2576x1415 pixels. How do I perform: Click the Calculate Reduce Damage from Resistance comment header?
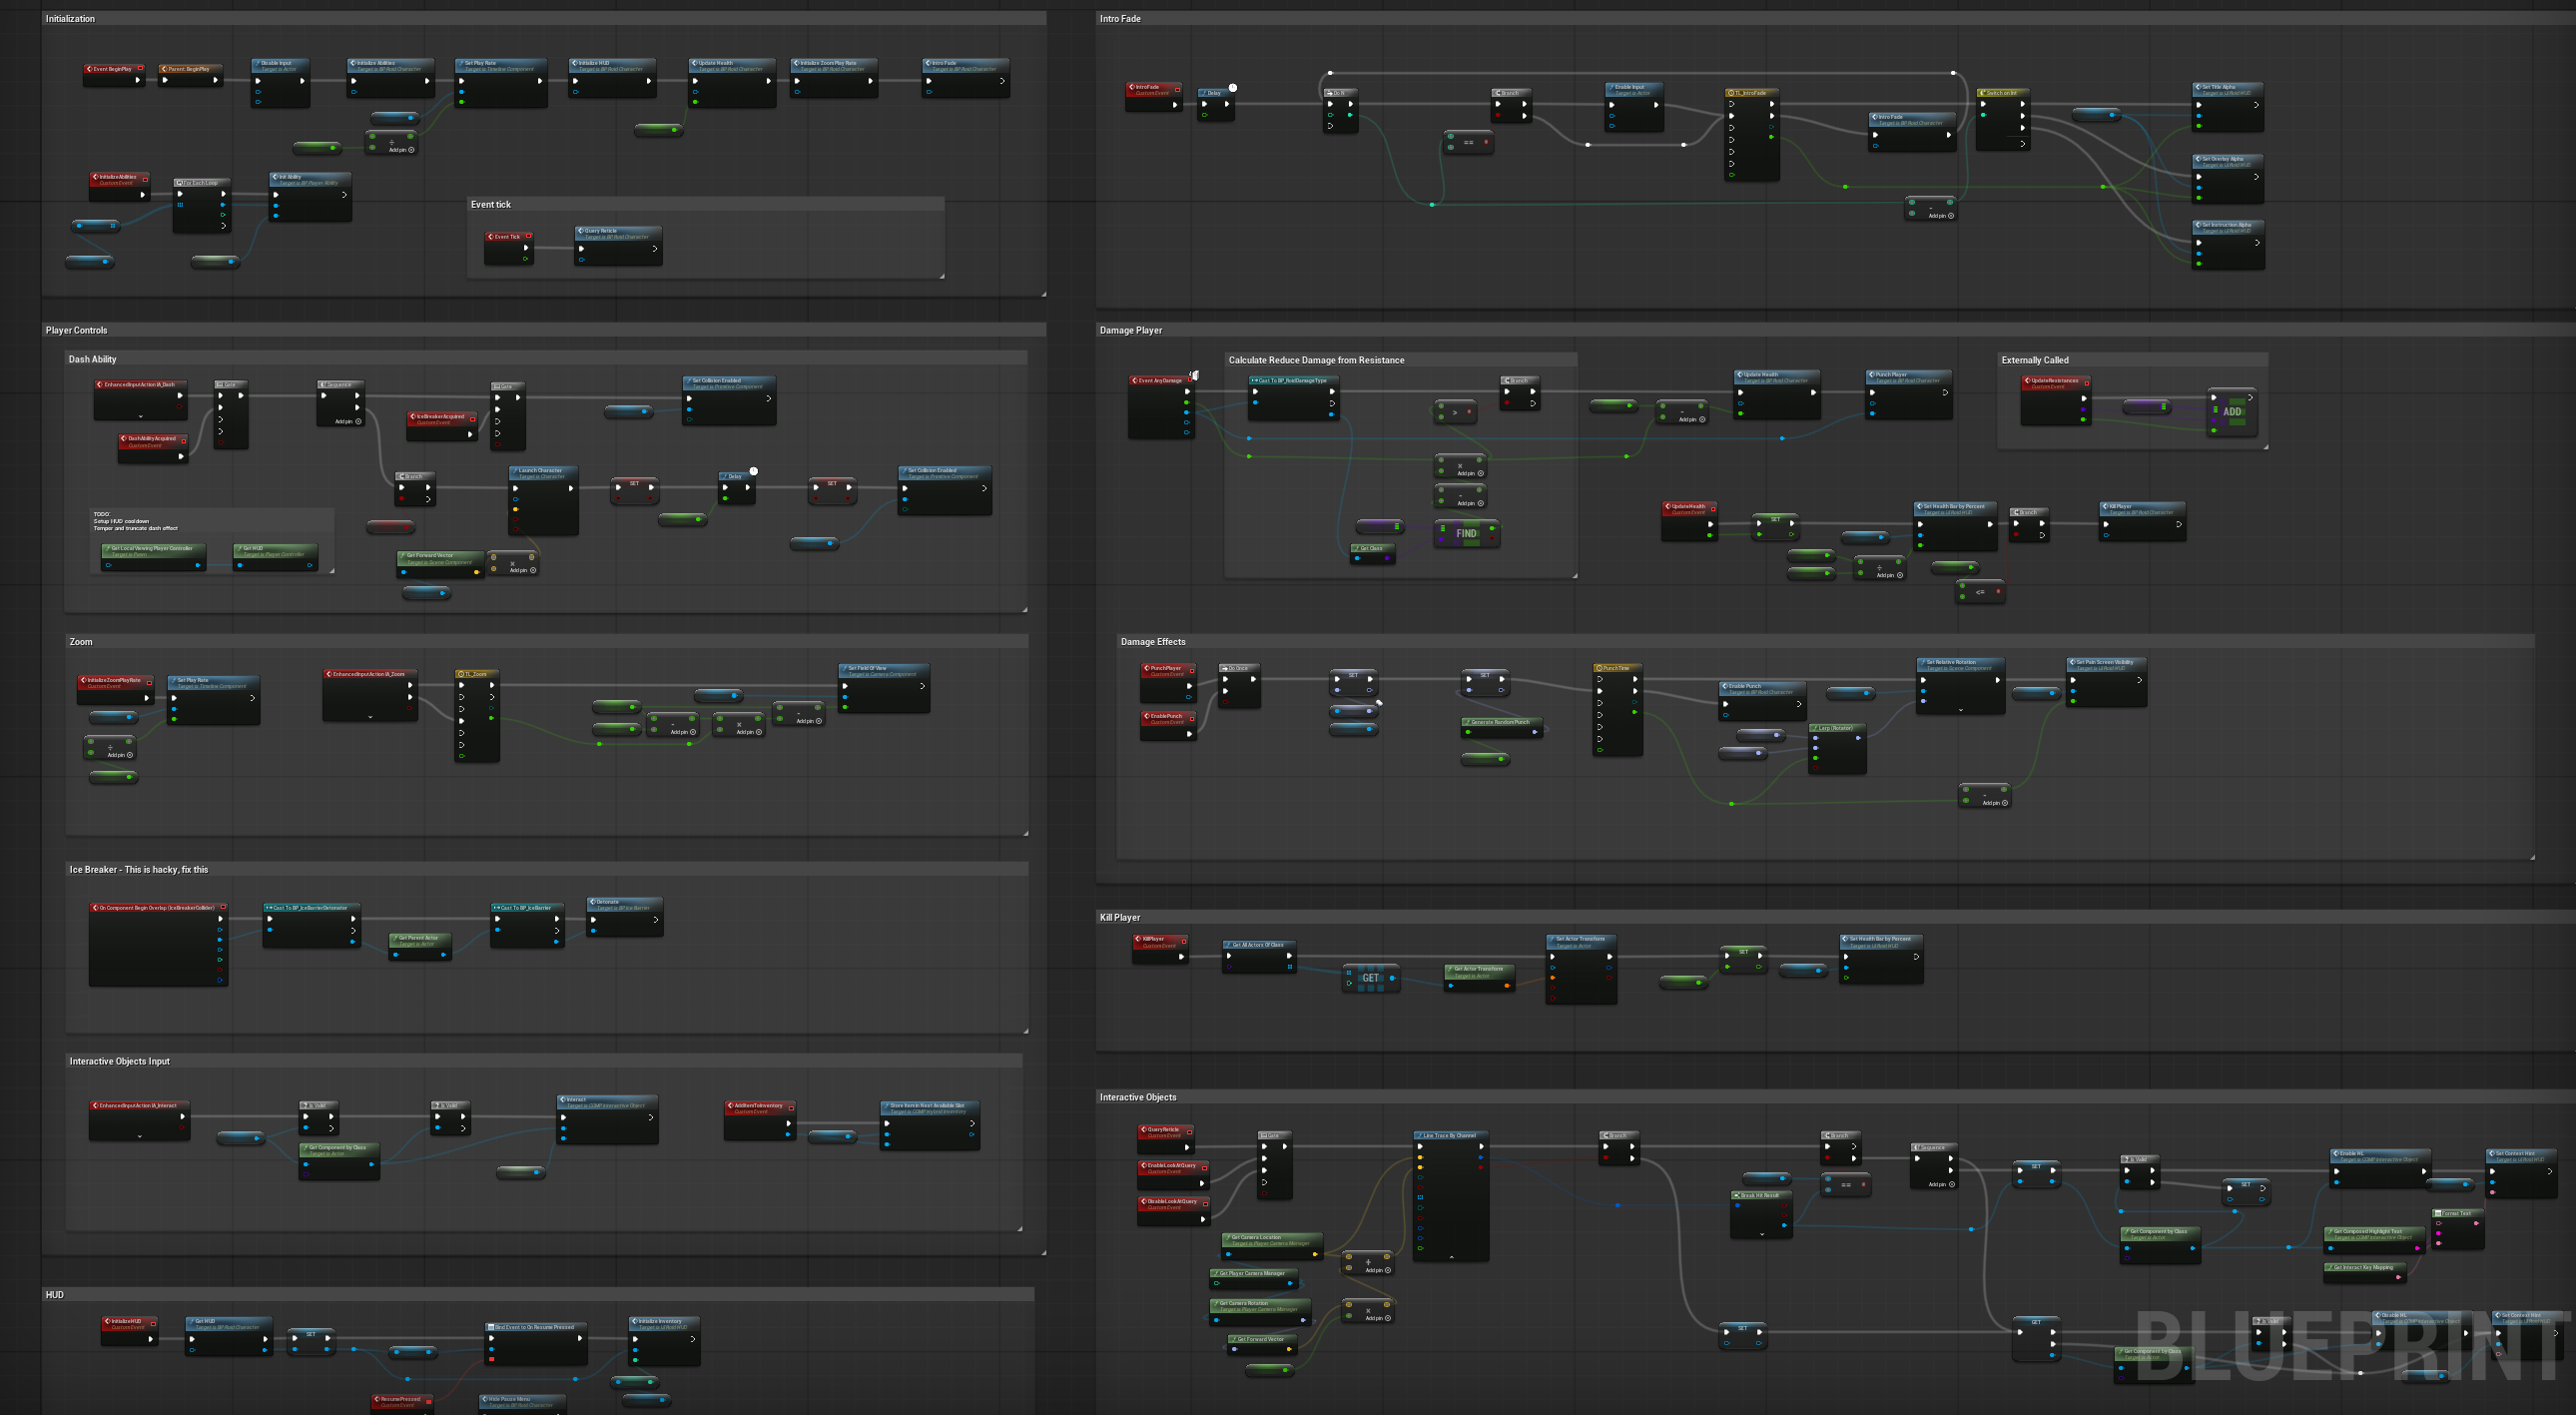pos(1315,360)
